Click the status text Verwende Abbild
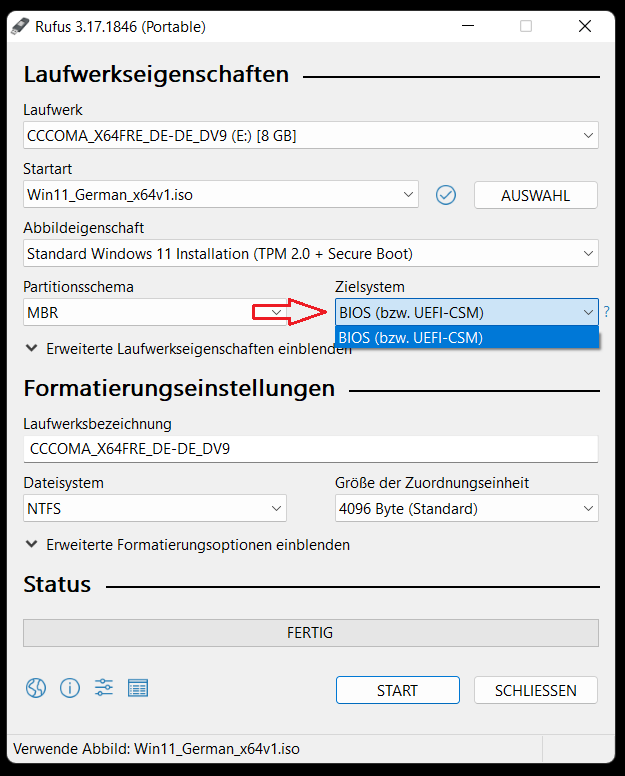The height and width of the screenshot is (776, 625). pyautogui.click(x=156, y=749)
